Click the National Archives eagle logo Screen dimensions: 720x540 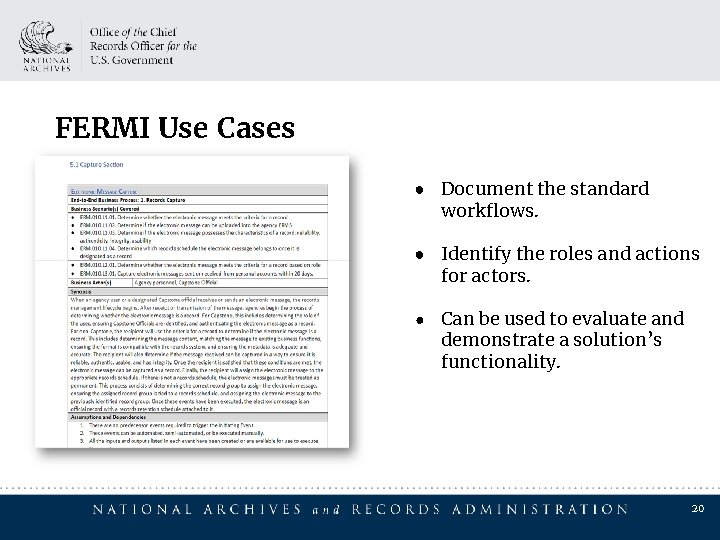point(46,46)
